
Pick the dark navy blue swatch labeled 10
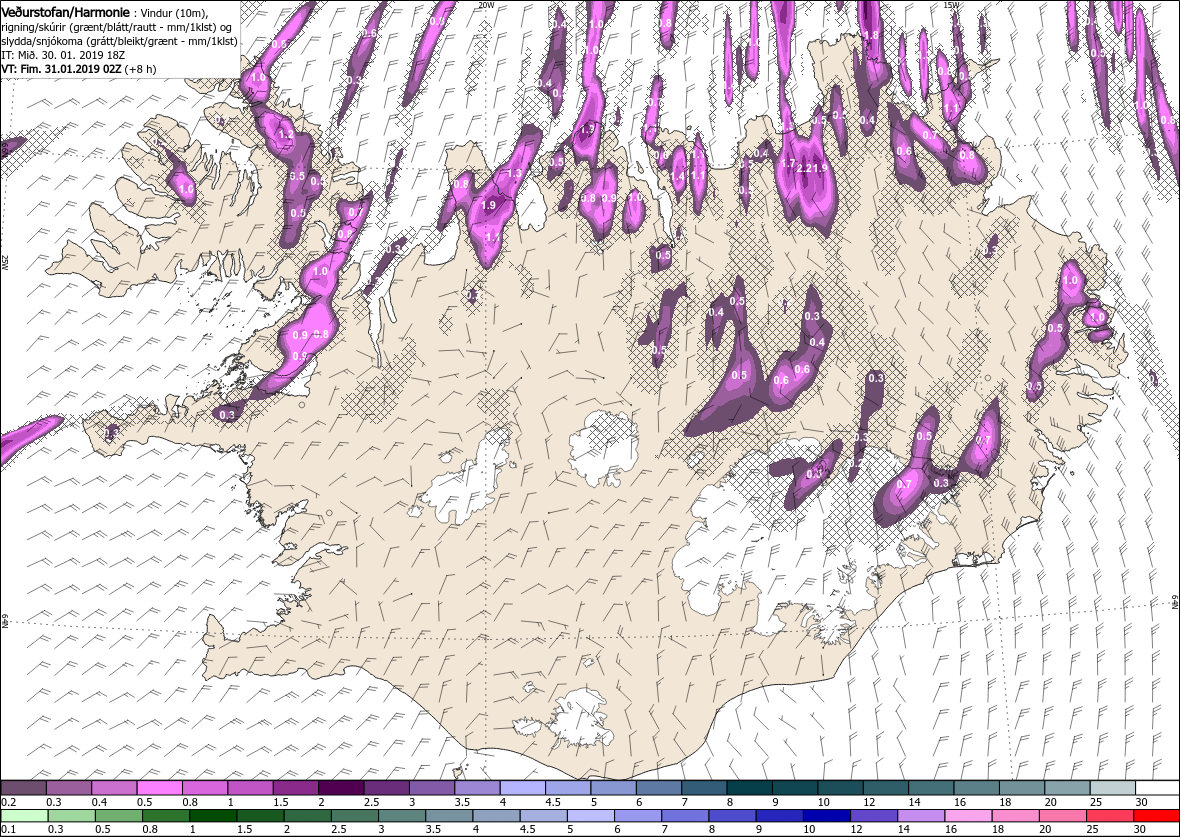826,816
